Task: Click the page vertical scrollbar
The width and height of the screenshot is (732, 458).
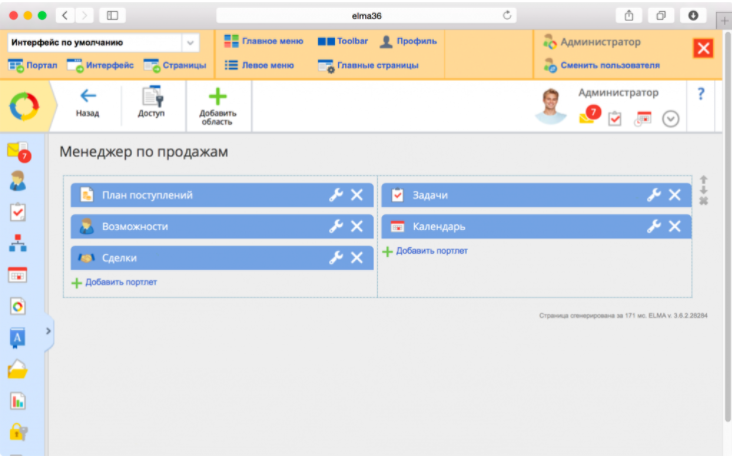Action: (727, 226)
